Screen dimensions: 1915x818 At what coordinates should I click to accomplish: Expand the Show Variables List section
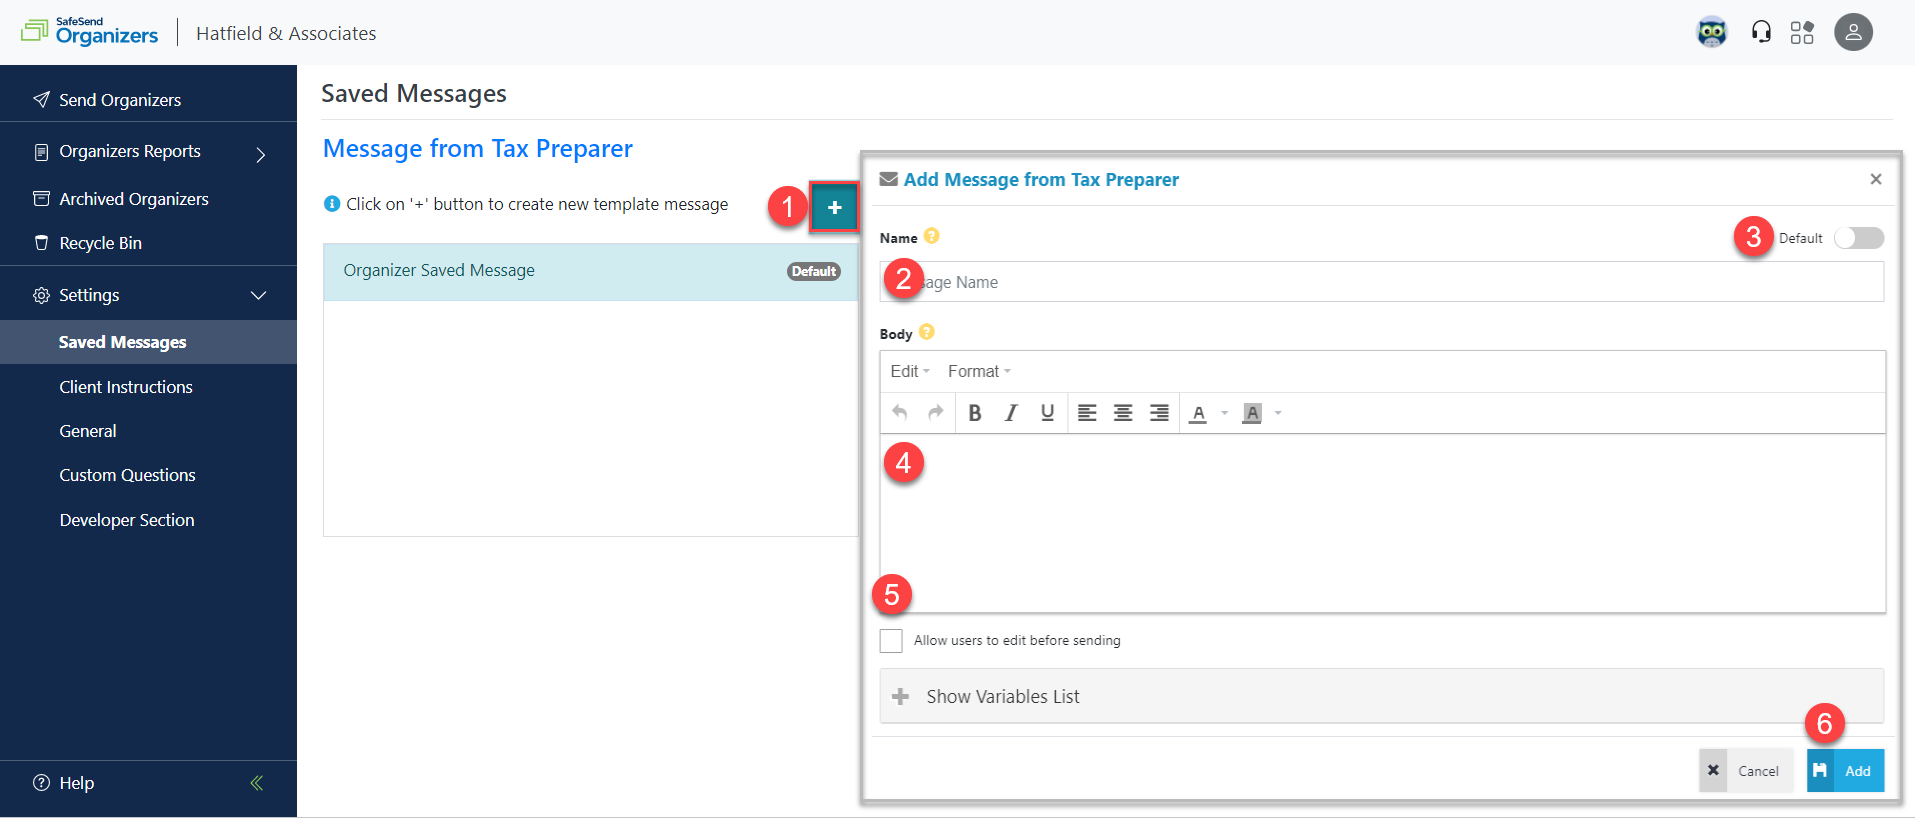click(x=1382, y=696)
